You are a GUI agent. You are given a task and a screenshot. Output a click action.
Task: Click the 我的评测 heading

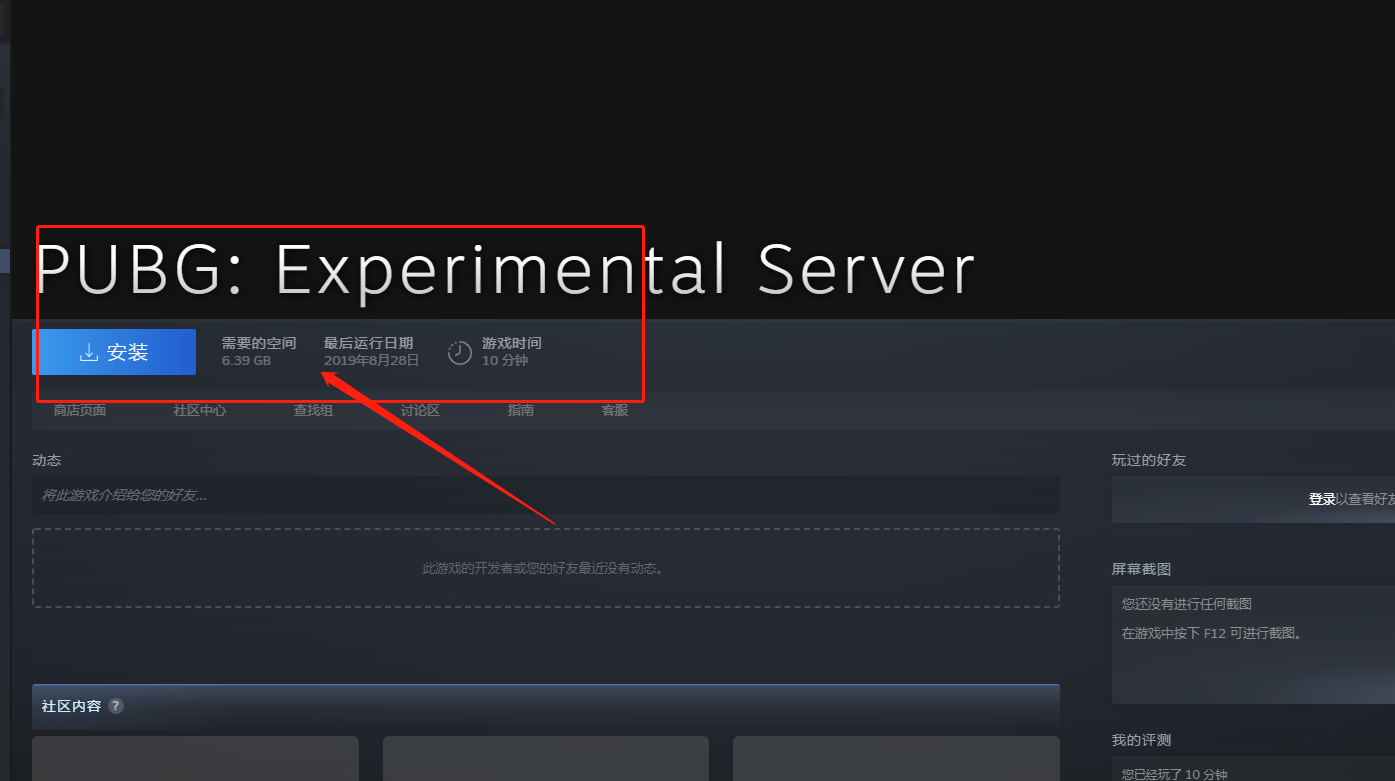click(1141, 740)
